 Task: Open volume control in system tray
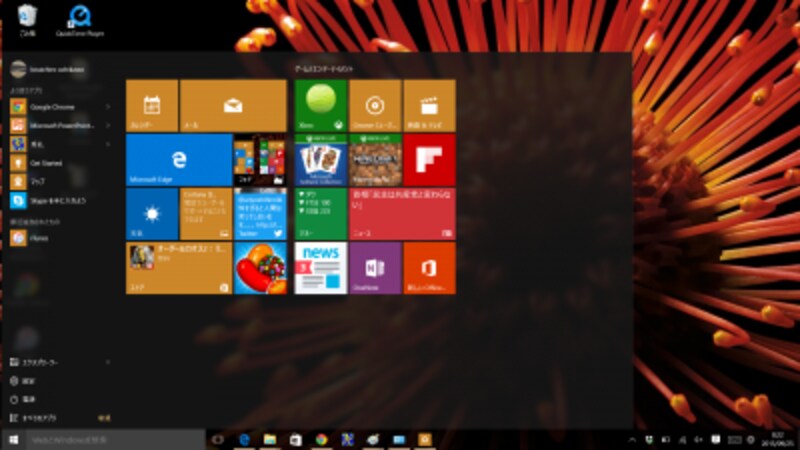pos(698,439)
